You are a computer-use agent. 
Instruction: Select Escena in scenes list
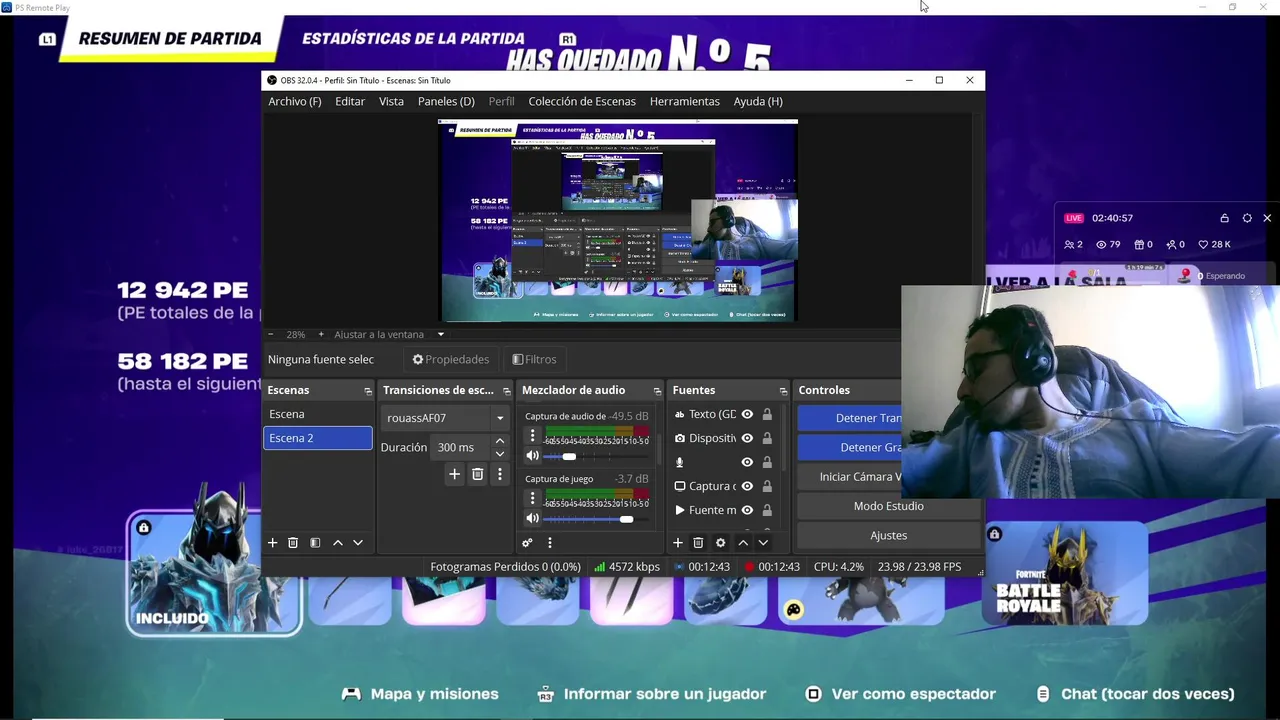coord(318,414)
